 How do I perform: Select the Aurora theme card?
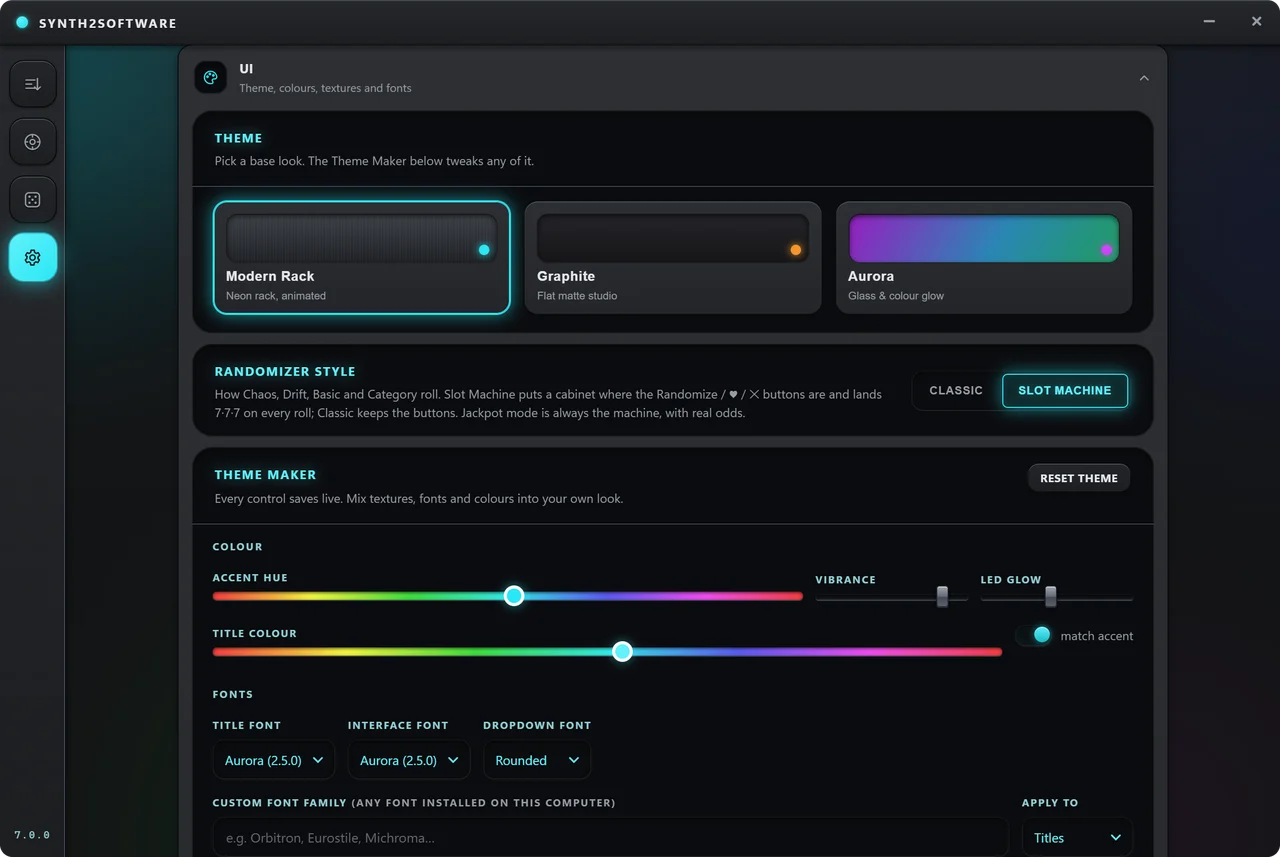[984, 258]
